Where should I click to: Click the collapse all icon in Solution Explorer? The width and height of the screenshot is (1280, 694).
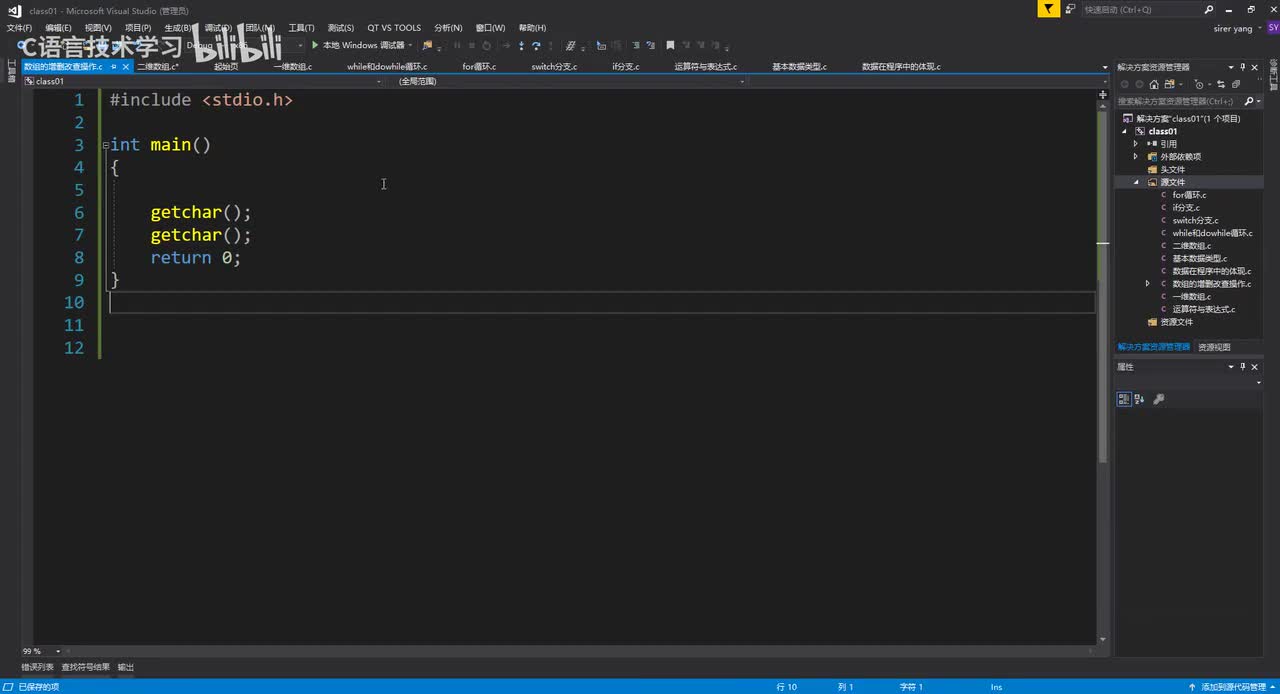1236,84
